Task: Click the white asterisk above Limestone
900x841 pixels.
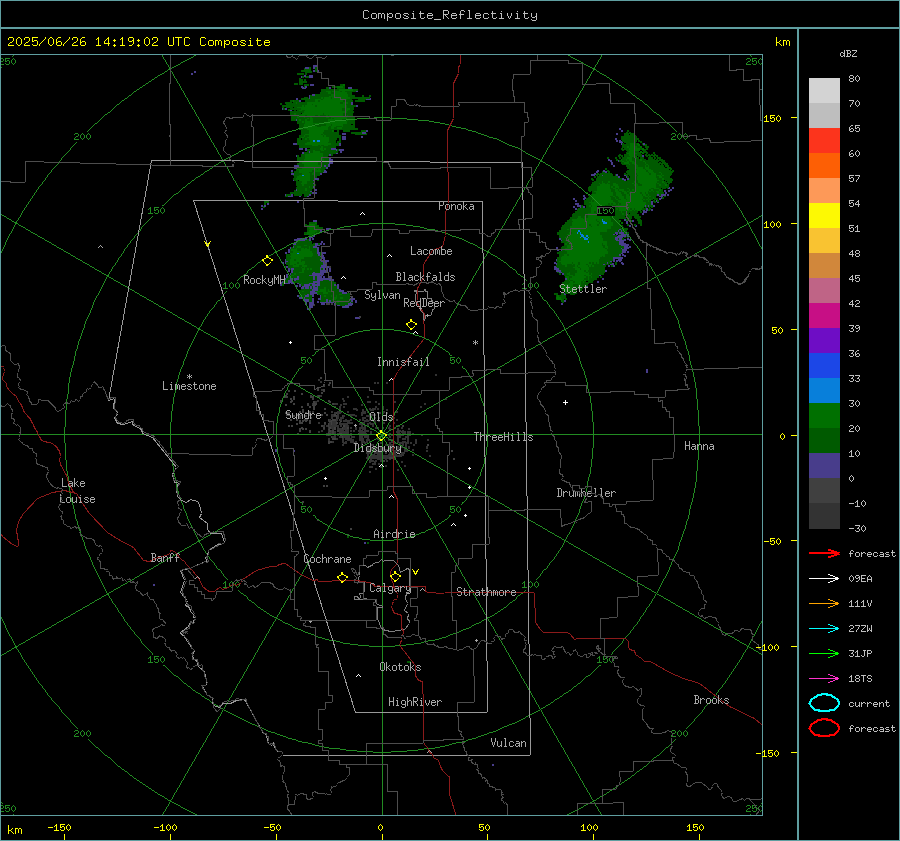Action: click(x=189, y=377)
